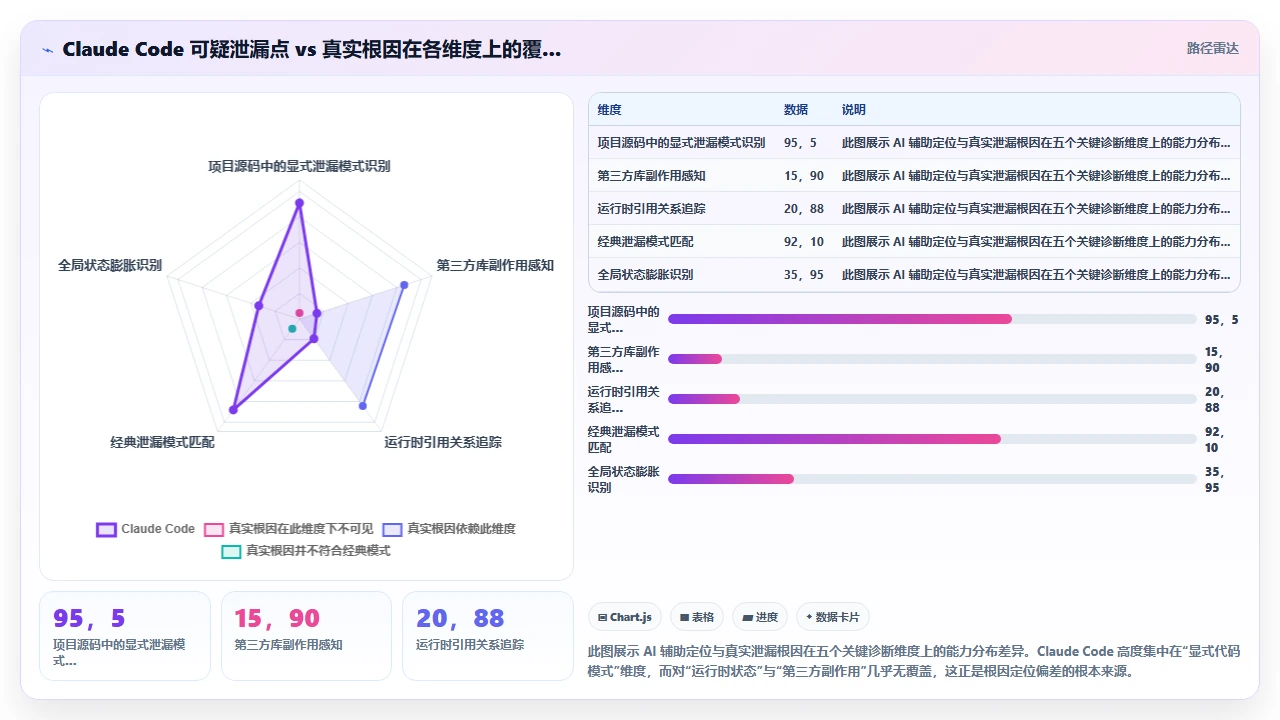Click the radar axis label 全局状态膨胀识别

click(x=110, y=265)
